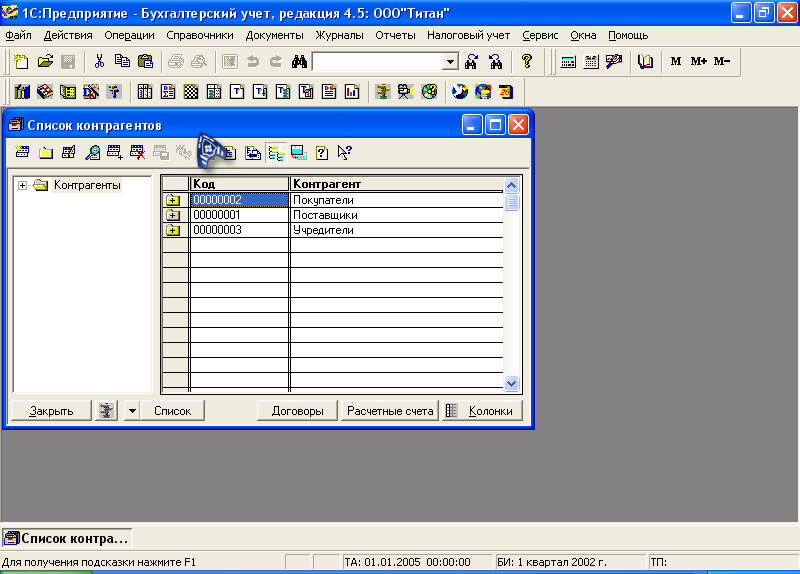800x574 pixels.
Task: Toggle hierarchical list tree view button
Action: 276,152
